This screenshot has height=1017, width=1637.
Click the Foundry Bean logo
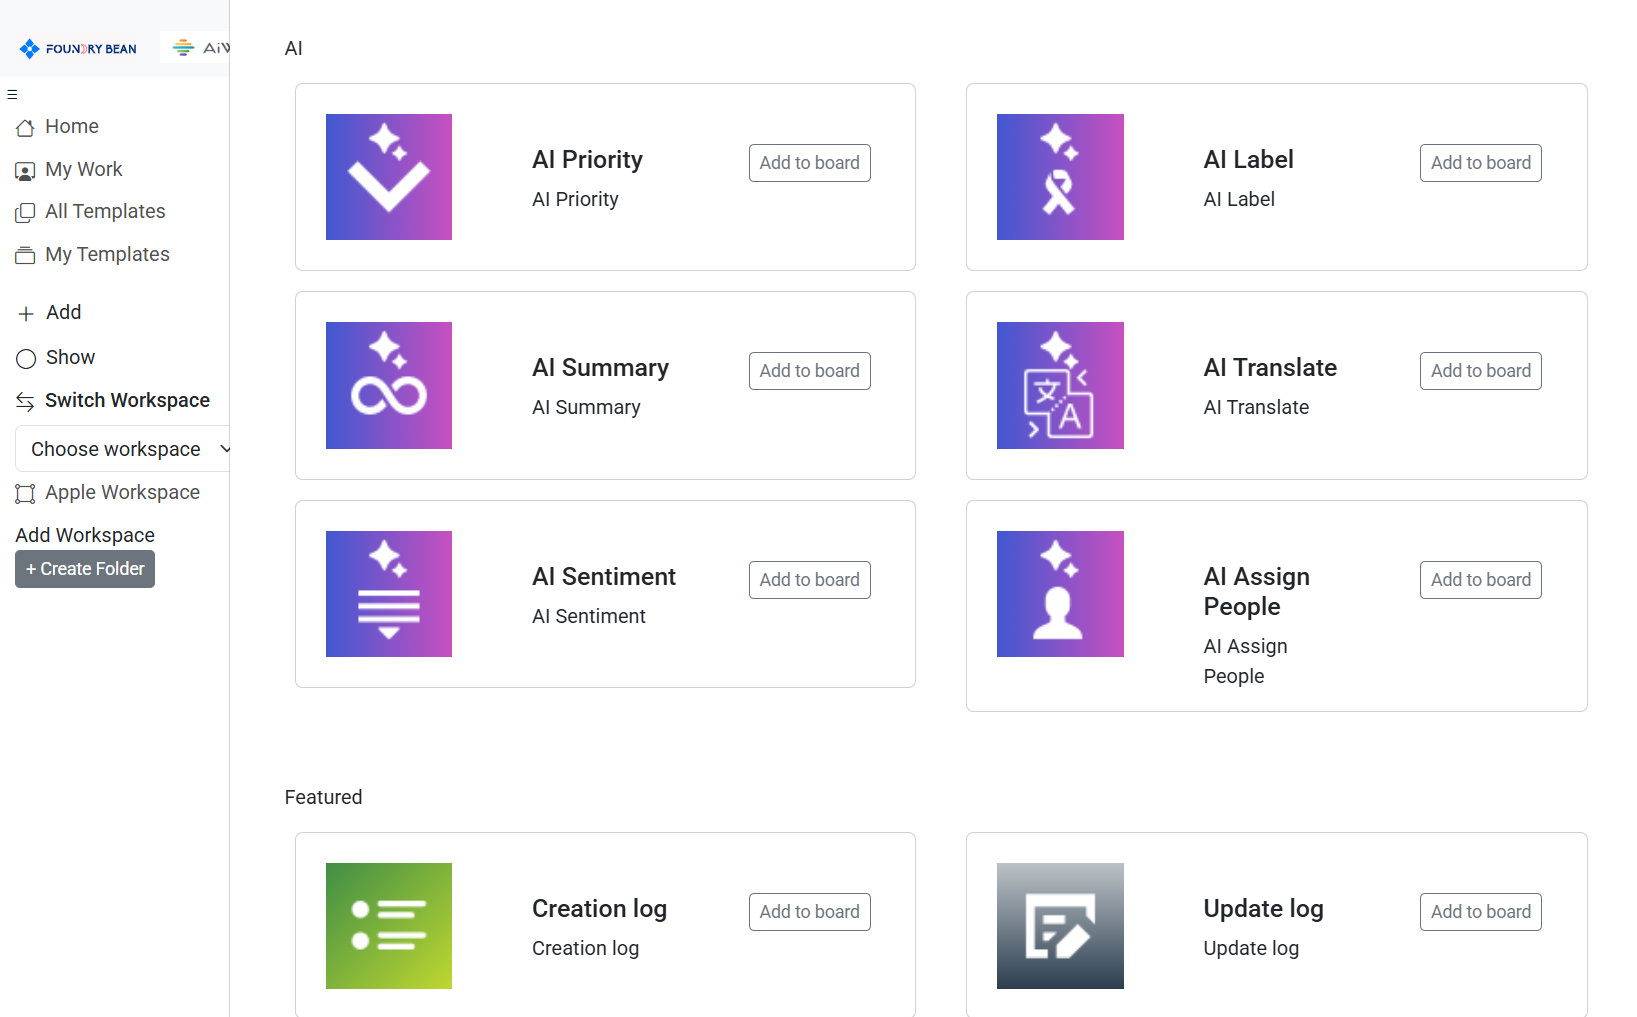tap(78, 48)
